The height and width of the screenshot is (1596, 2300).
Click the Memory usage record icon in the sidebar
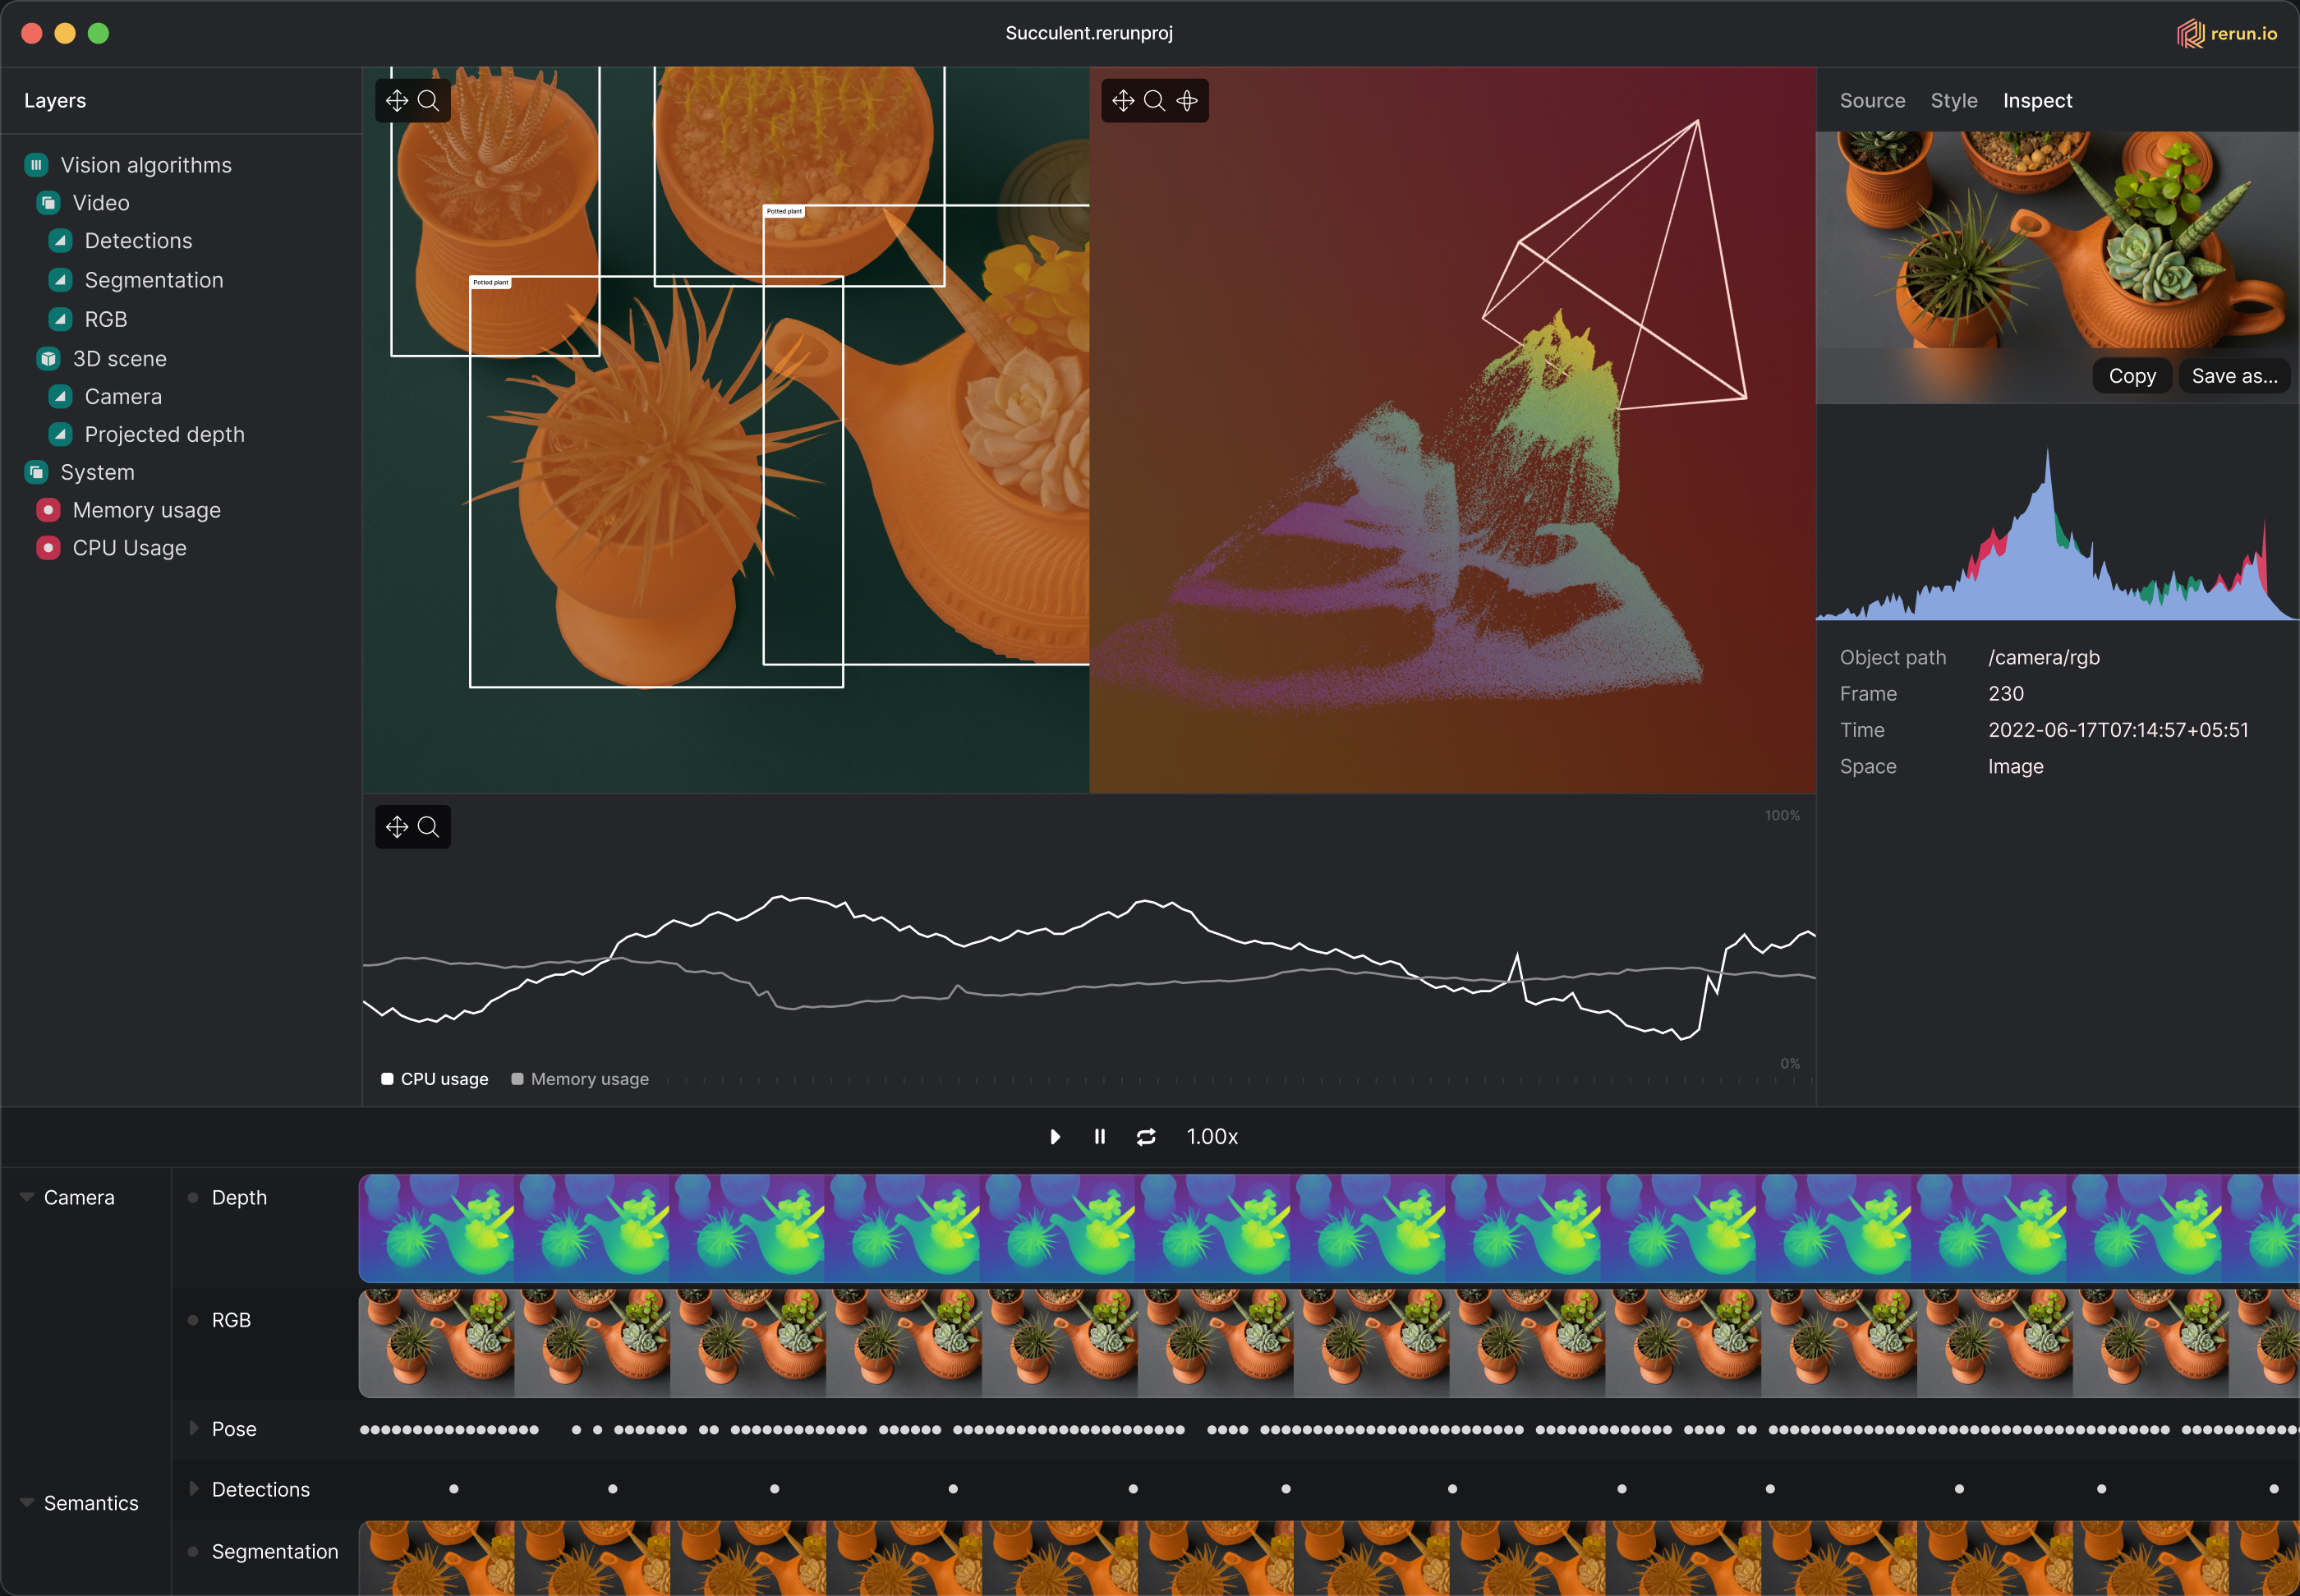coord(47,510)
